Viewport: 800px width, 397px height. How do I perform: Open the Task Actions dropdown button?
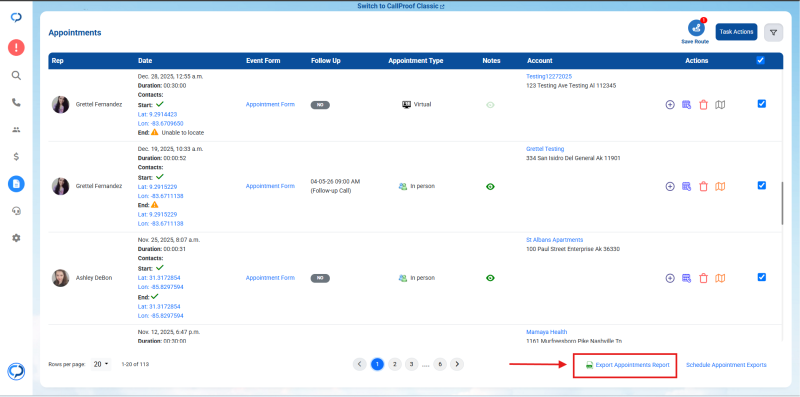tap(736, 32)
